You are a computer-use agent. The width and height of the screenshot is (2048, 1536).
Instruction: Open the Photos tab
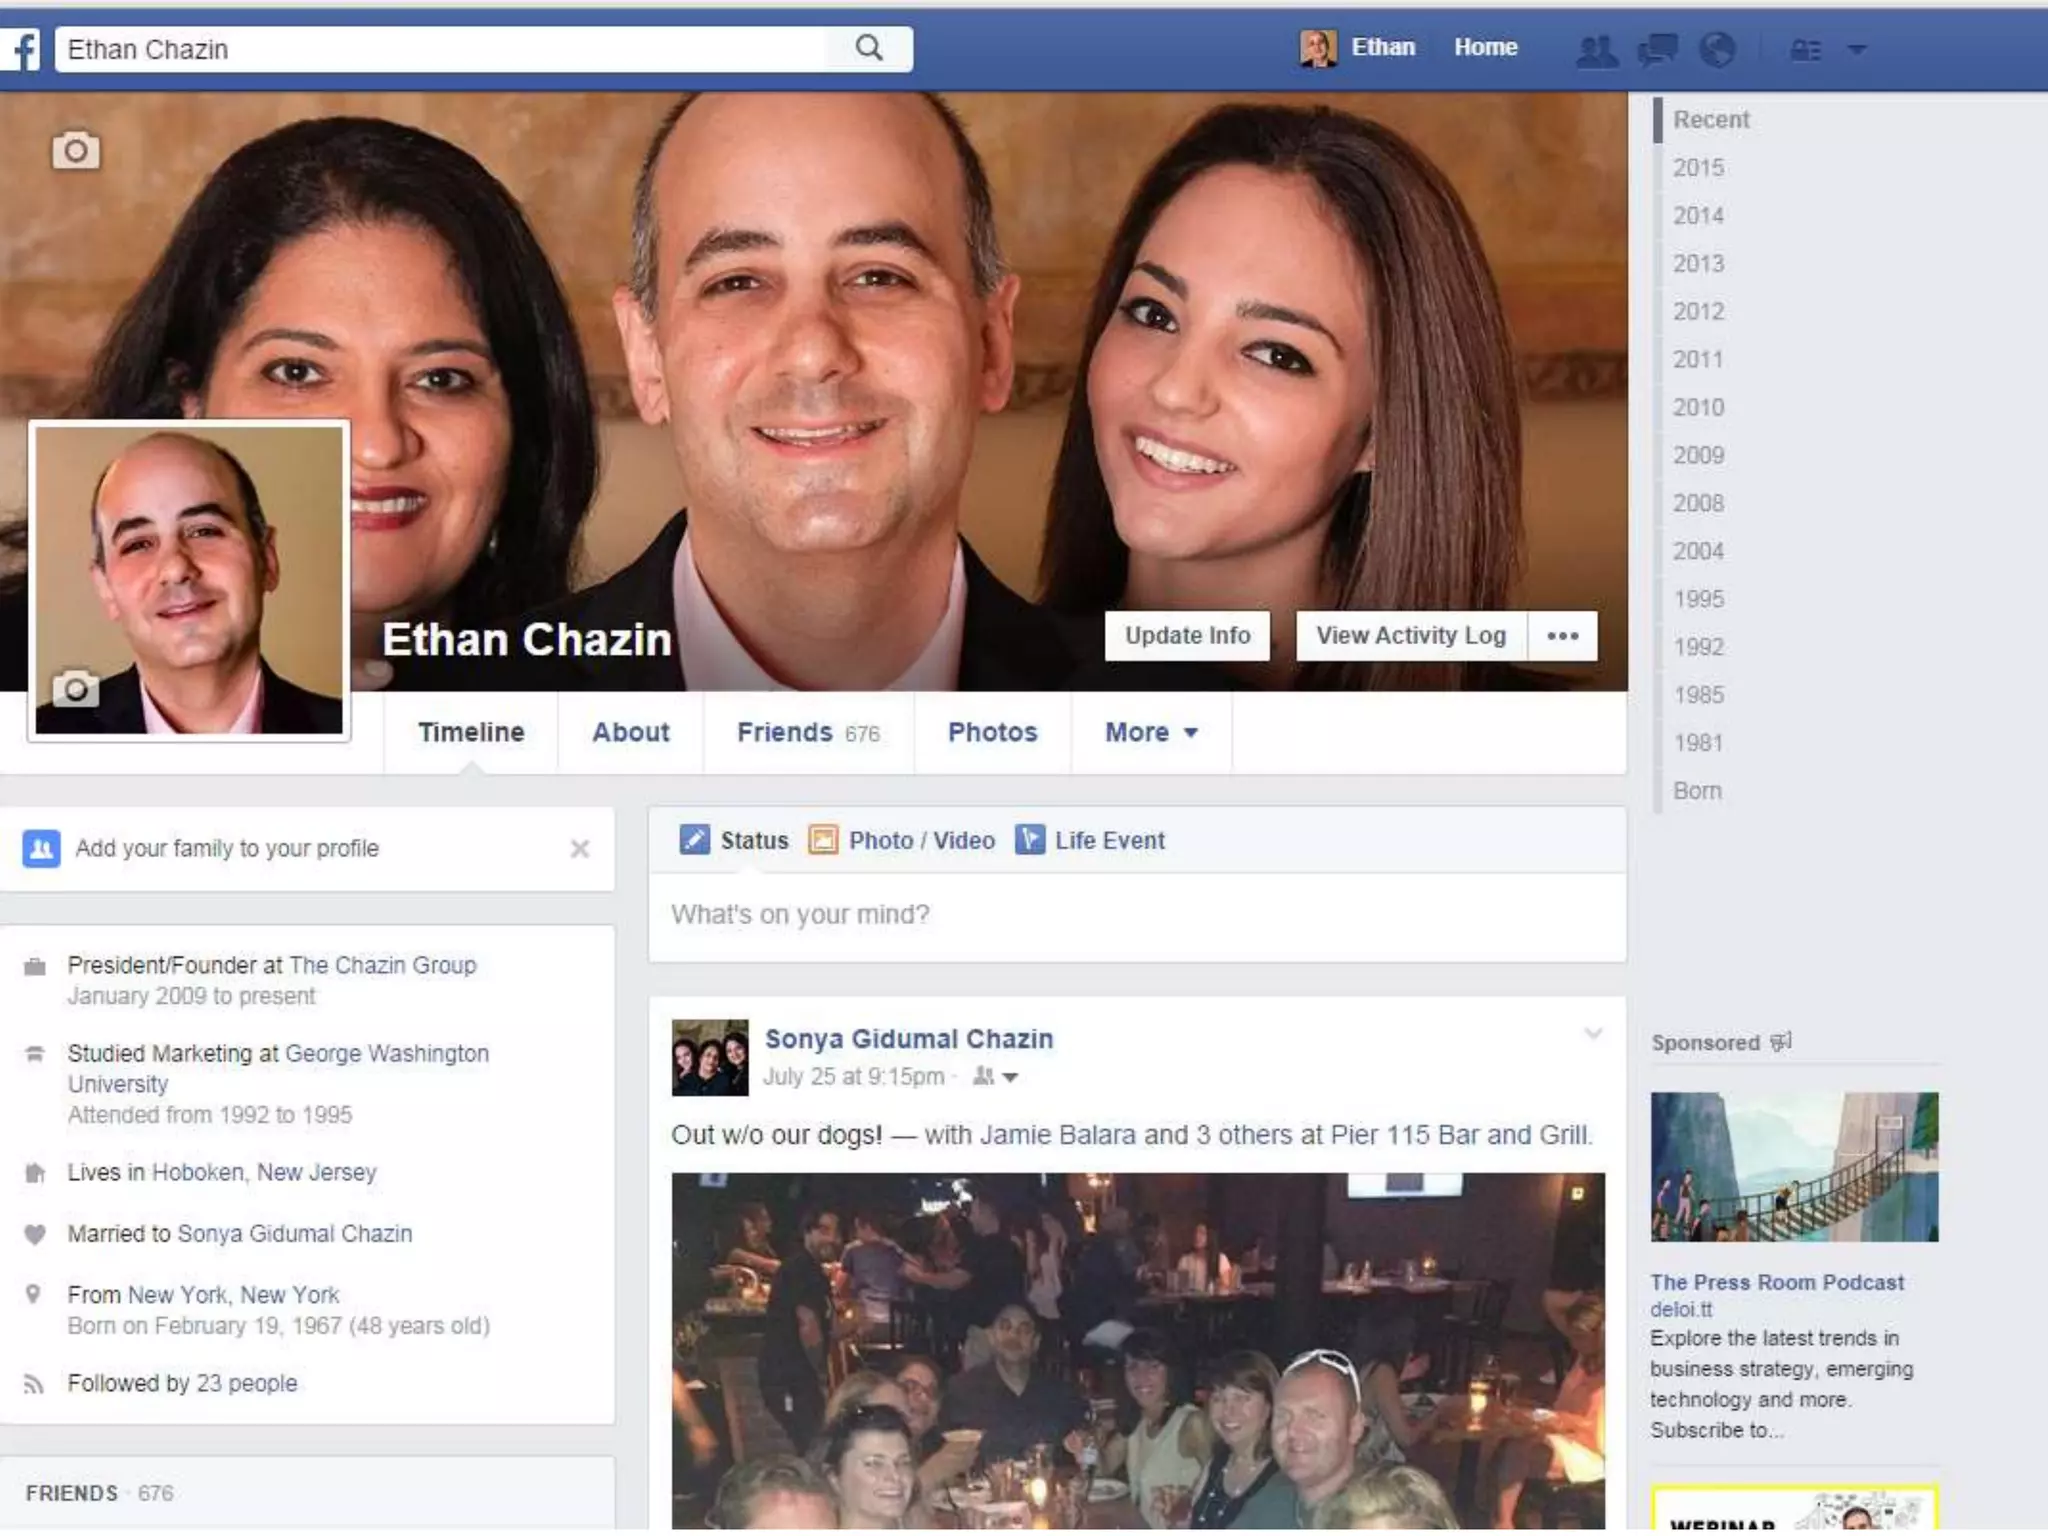992,733
